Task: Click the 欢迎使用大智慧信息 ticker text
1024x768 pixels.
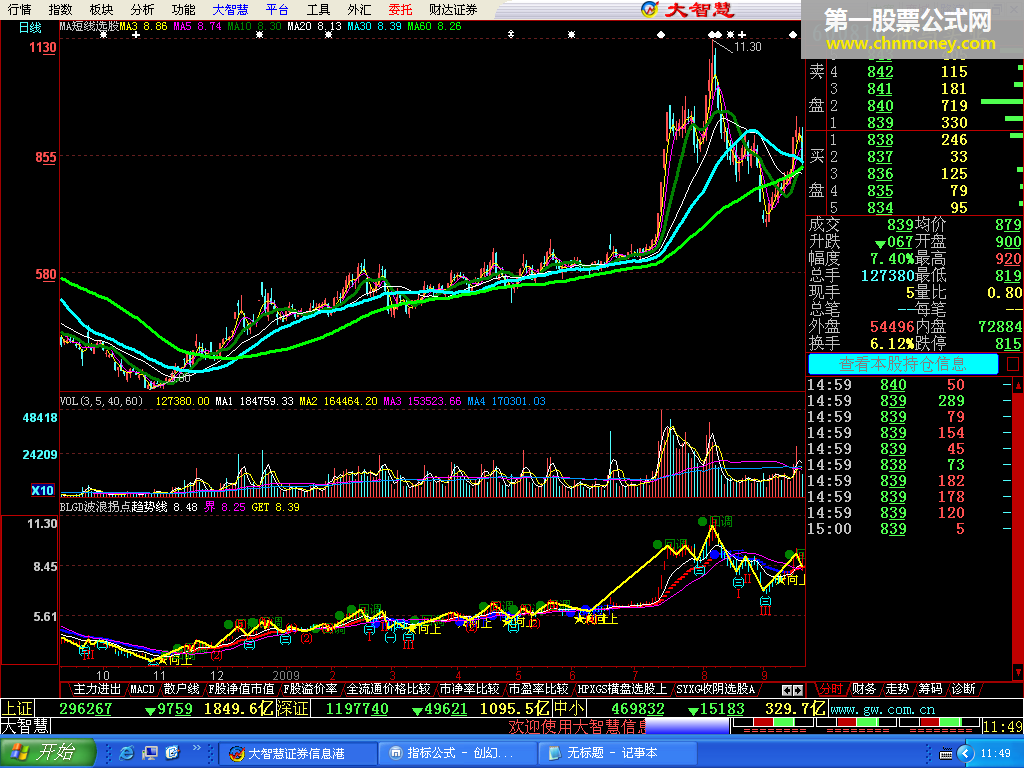Action: click(x=577, y=726)
